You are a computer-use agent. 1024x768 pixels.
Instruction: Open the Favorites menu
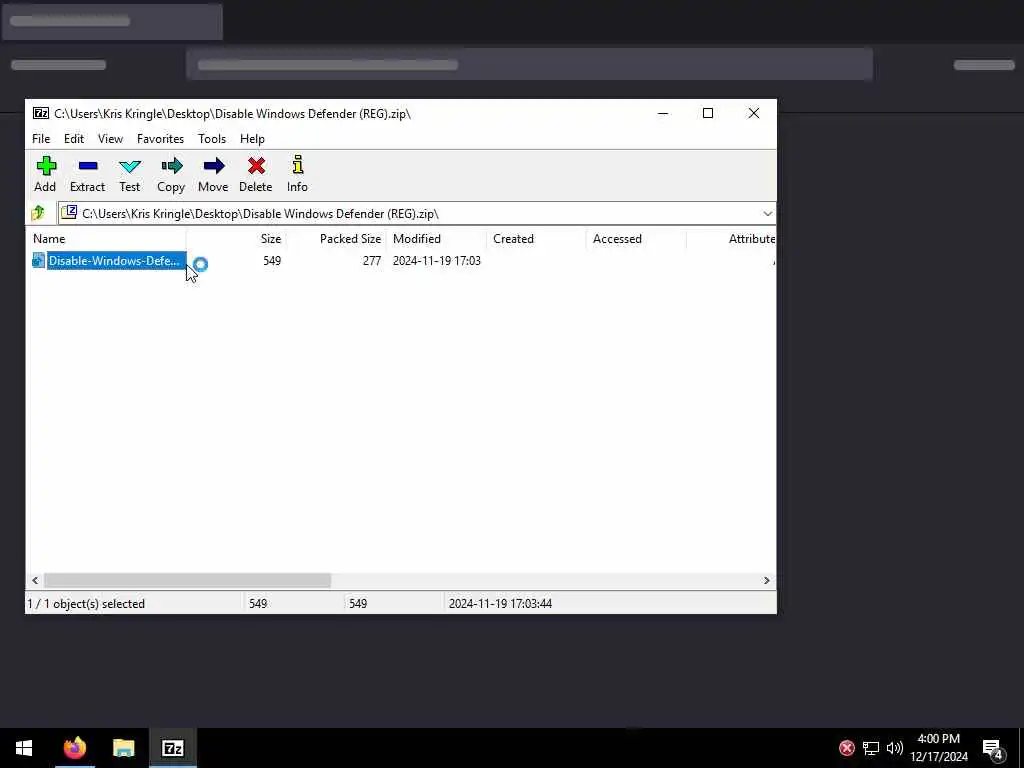160,138
